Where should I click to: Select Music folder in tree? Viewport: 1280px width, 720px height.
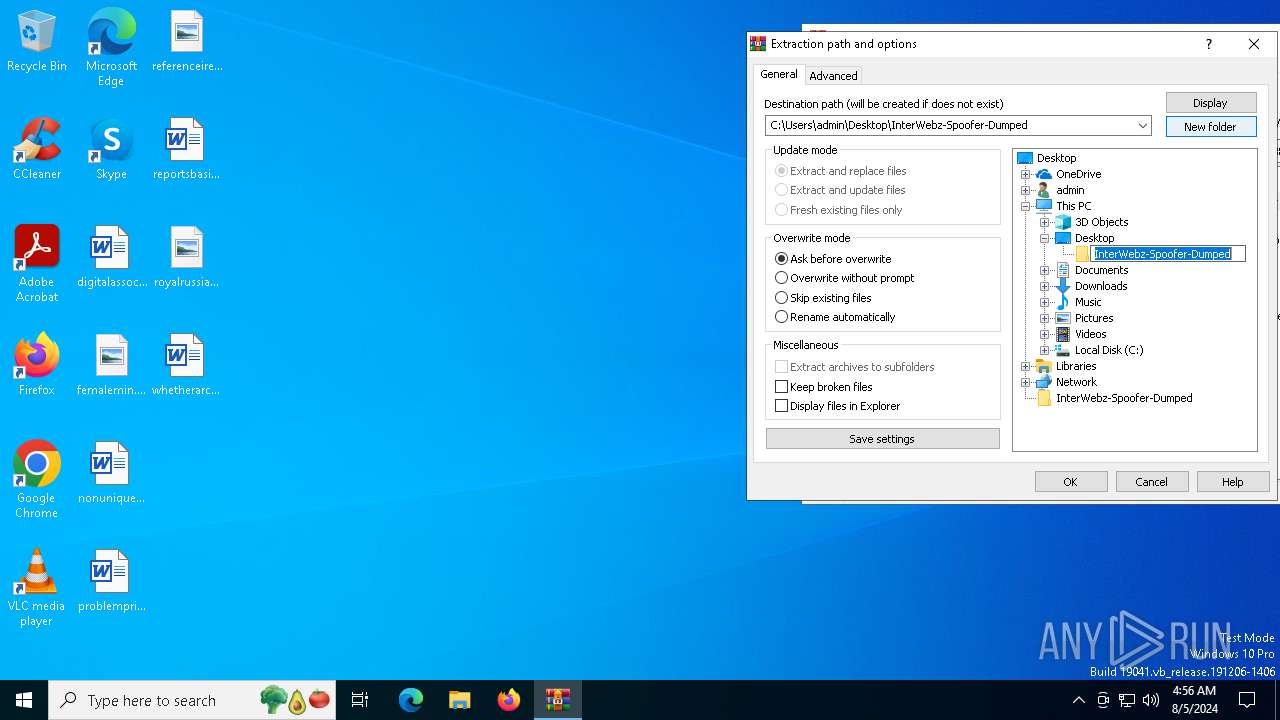1087,302
